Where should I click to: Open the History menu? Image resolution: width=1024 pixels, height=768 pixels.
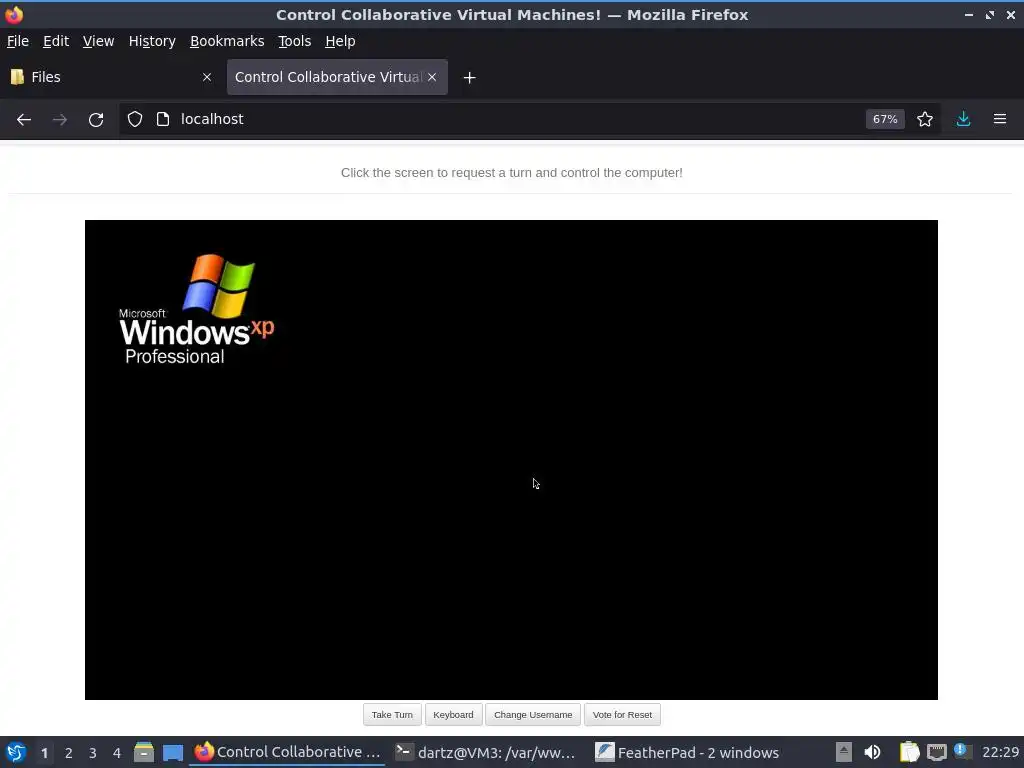[152, 41]
